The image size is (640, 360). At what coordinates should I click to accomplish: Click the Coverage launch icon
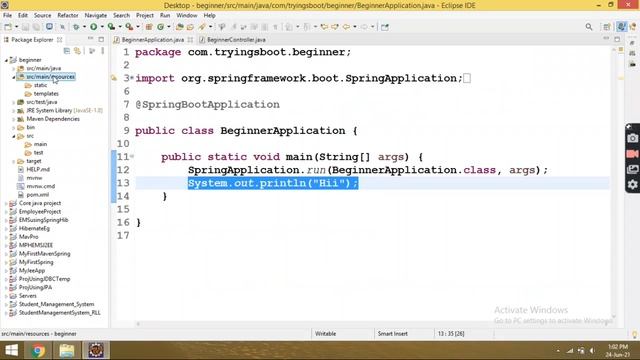pyautogui.click(x=111, y=27)
